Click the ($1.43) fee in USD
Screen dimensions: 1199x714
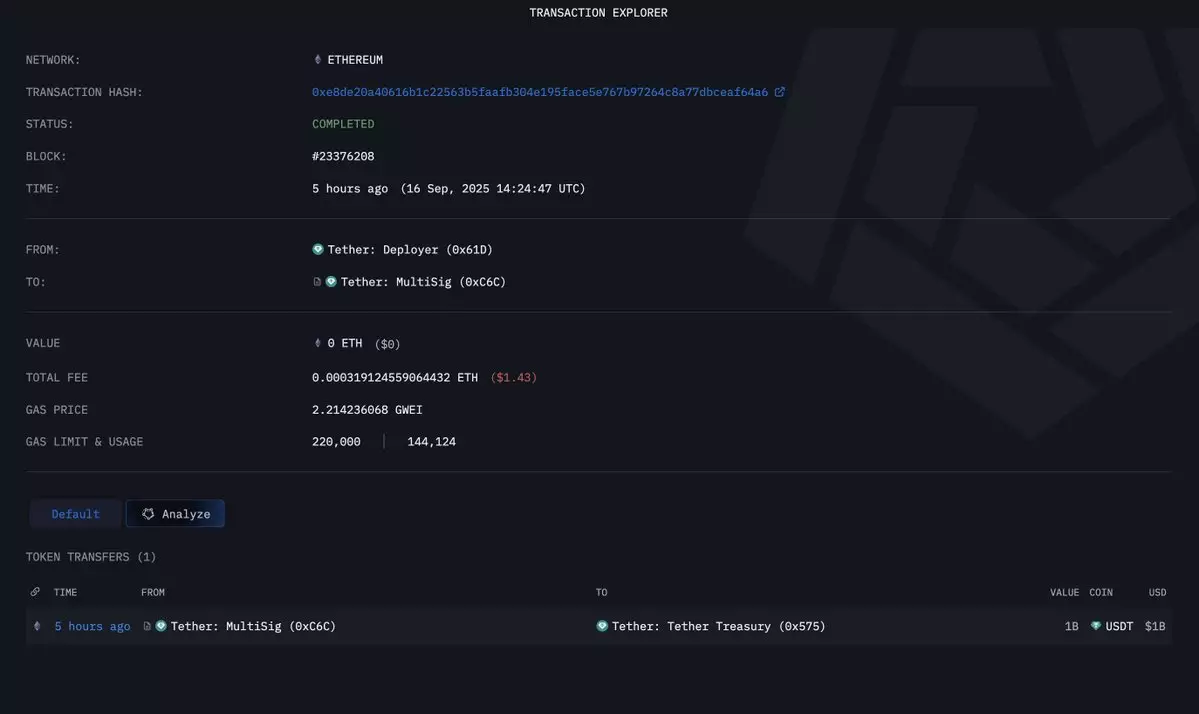pos(513,378)
